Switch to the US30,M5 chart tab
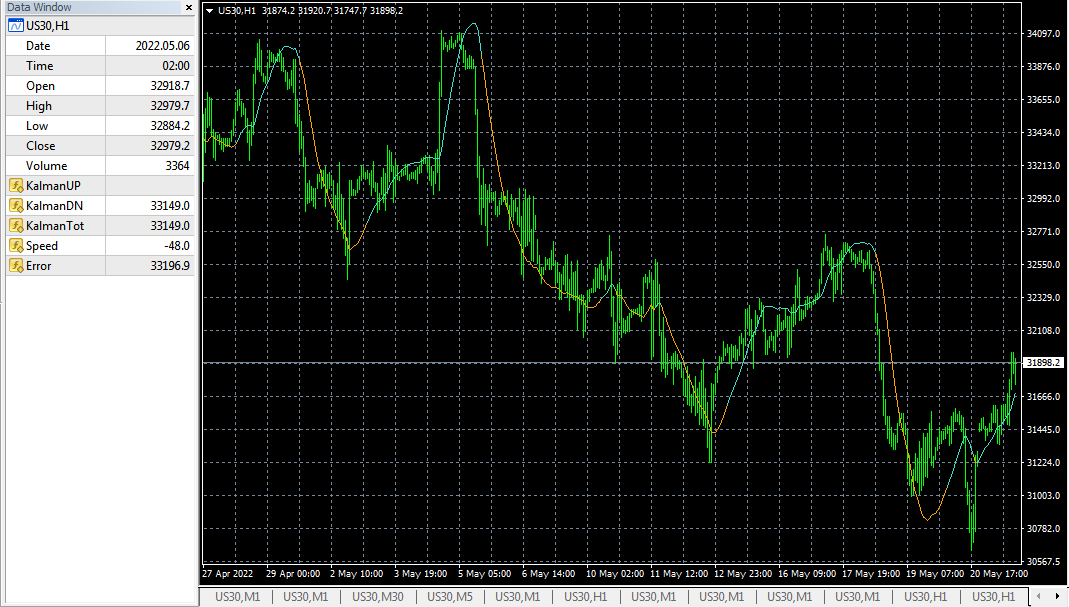The image size is (1069, 607). pos(450,597)
